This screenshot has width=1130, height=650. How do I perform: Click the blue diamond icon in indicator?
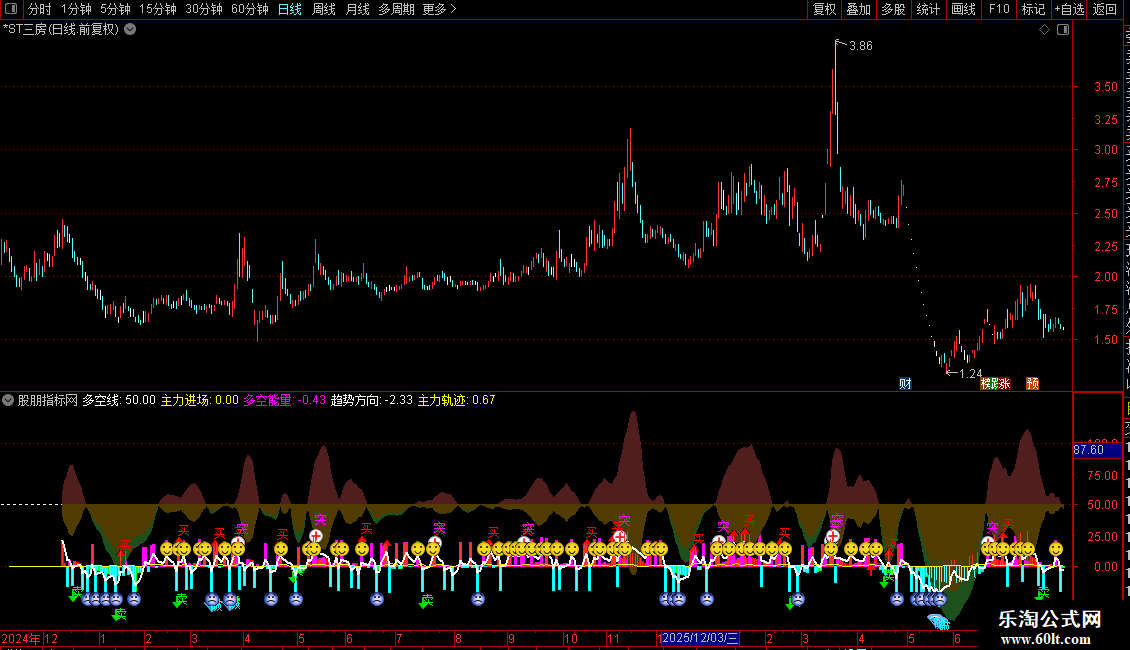[938, 620]
